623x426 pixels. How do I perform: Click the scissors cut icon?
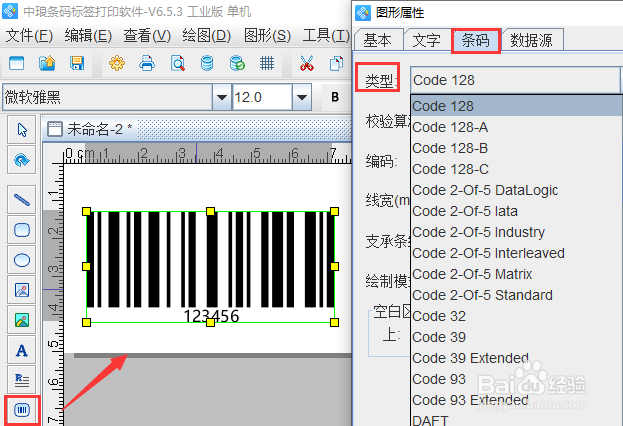click(307, 63)
